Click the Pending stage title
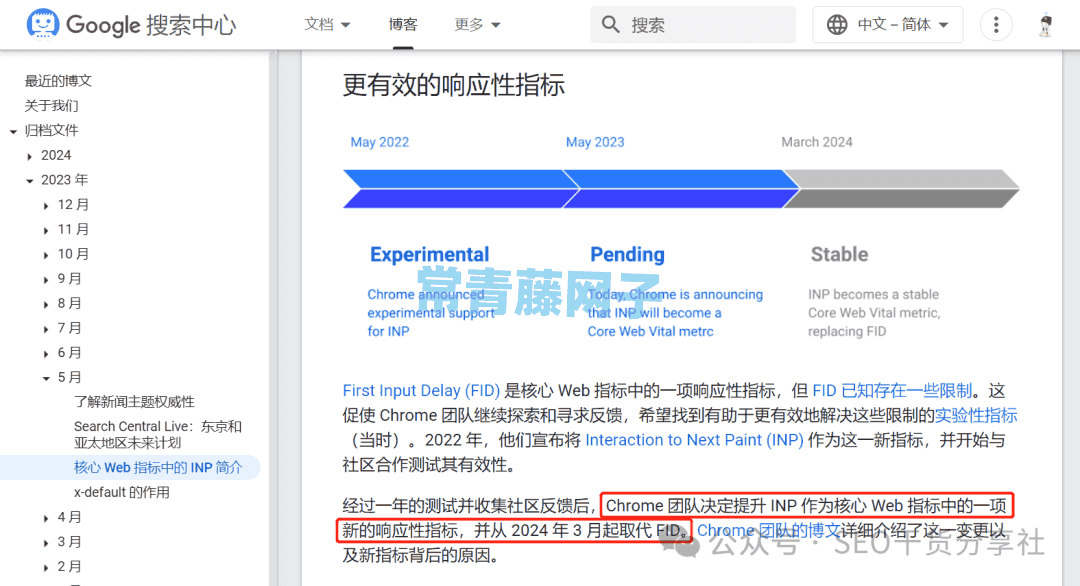1080x586 pixels. [x=627, y=254]
